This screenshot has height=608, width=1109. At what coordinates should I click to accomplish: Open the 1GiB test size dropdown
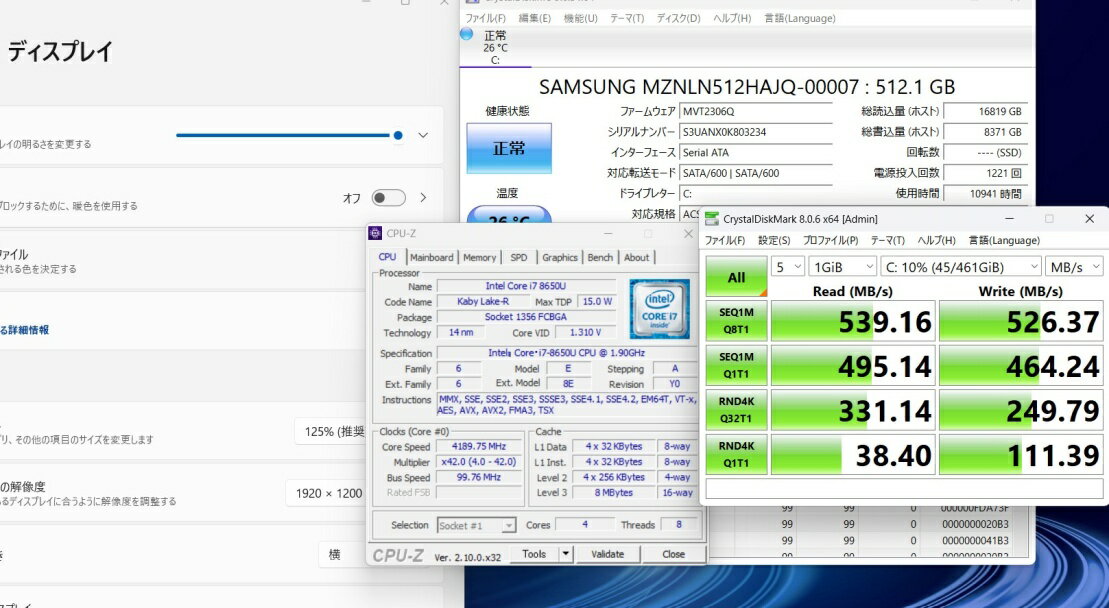841,267
